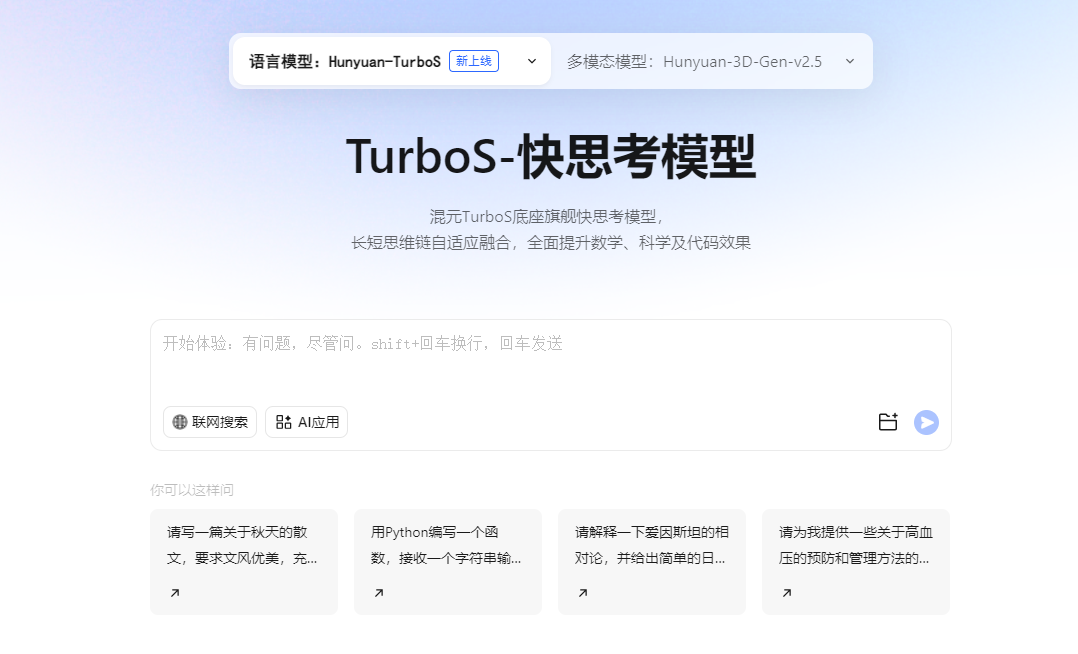Switch to 多模态模型 Hunyuan-3D-Gen-v2.5 tab
The width and height of the screenshot is (1078, 654).
(x=711, y=61)
